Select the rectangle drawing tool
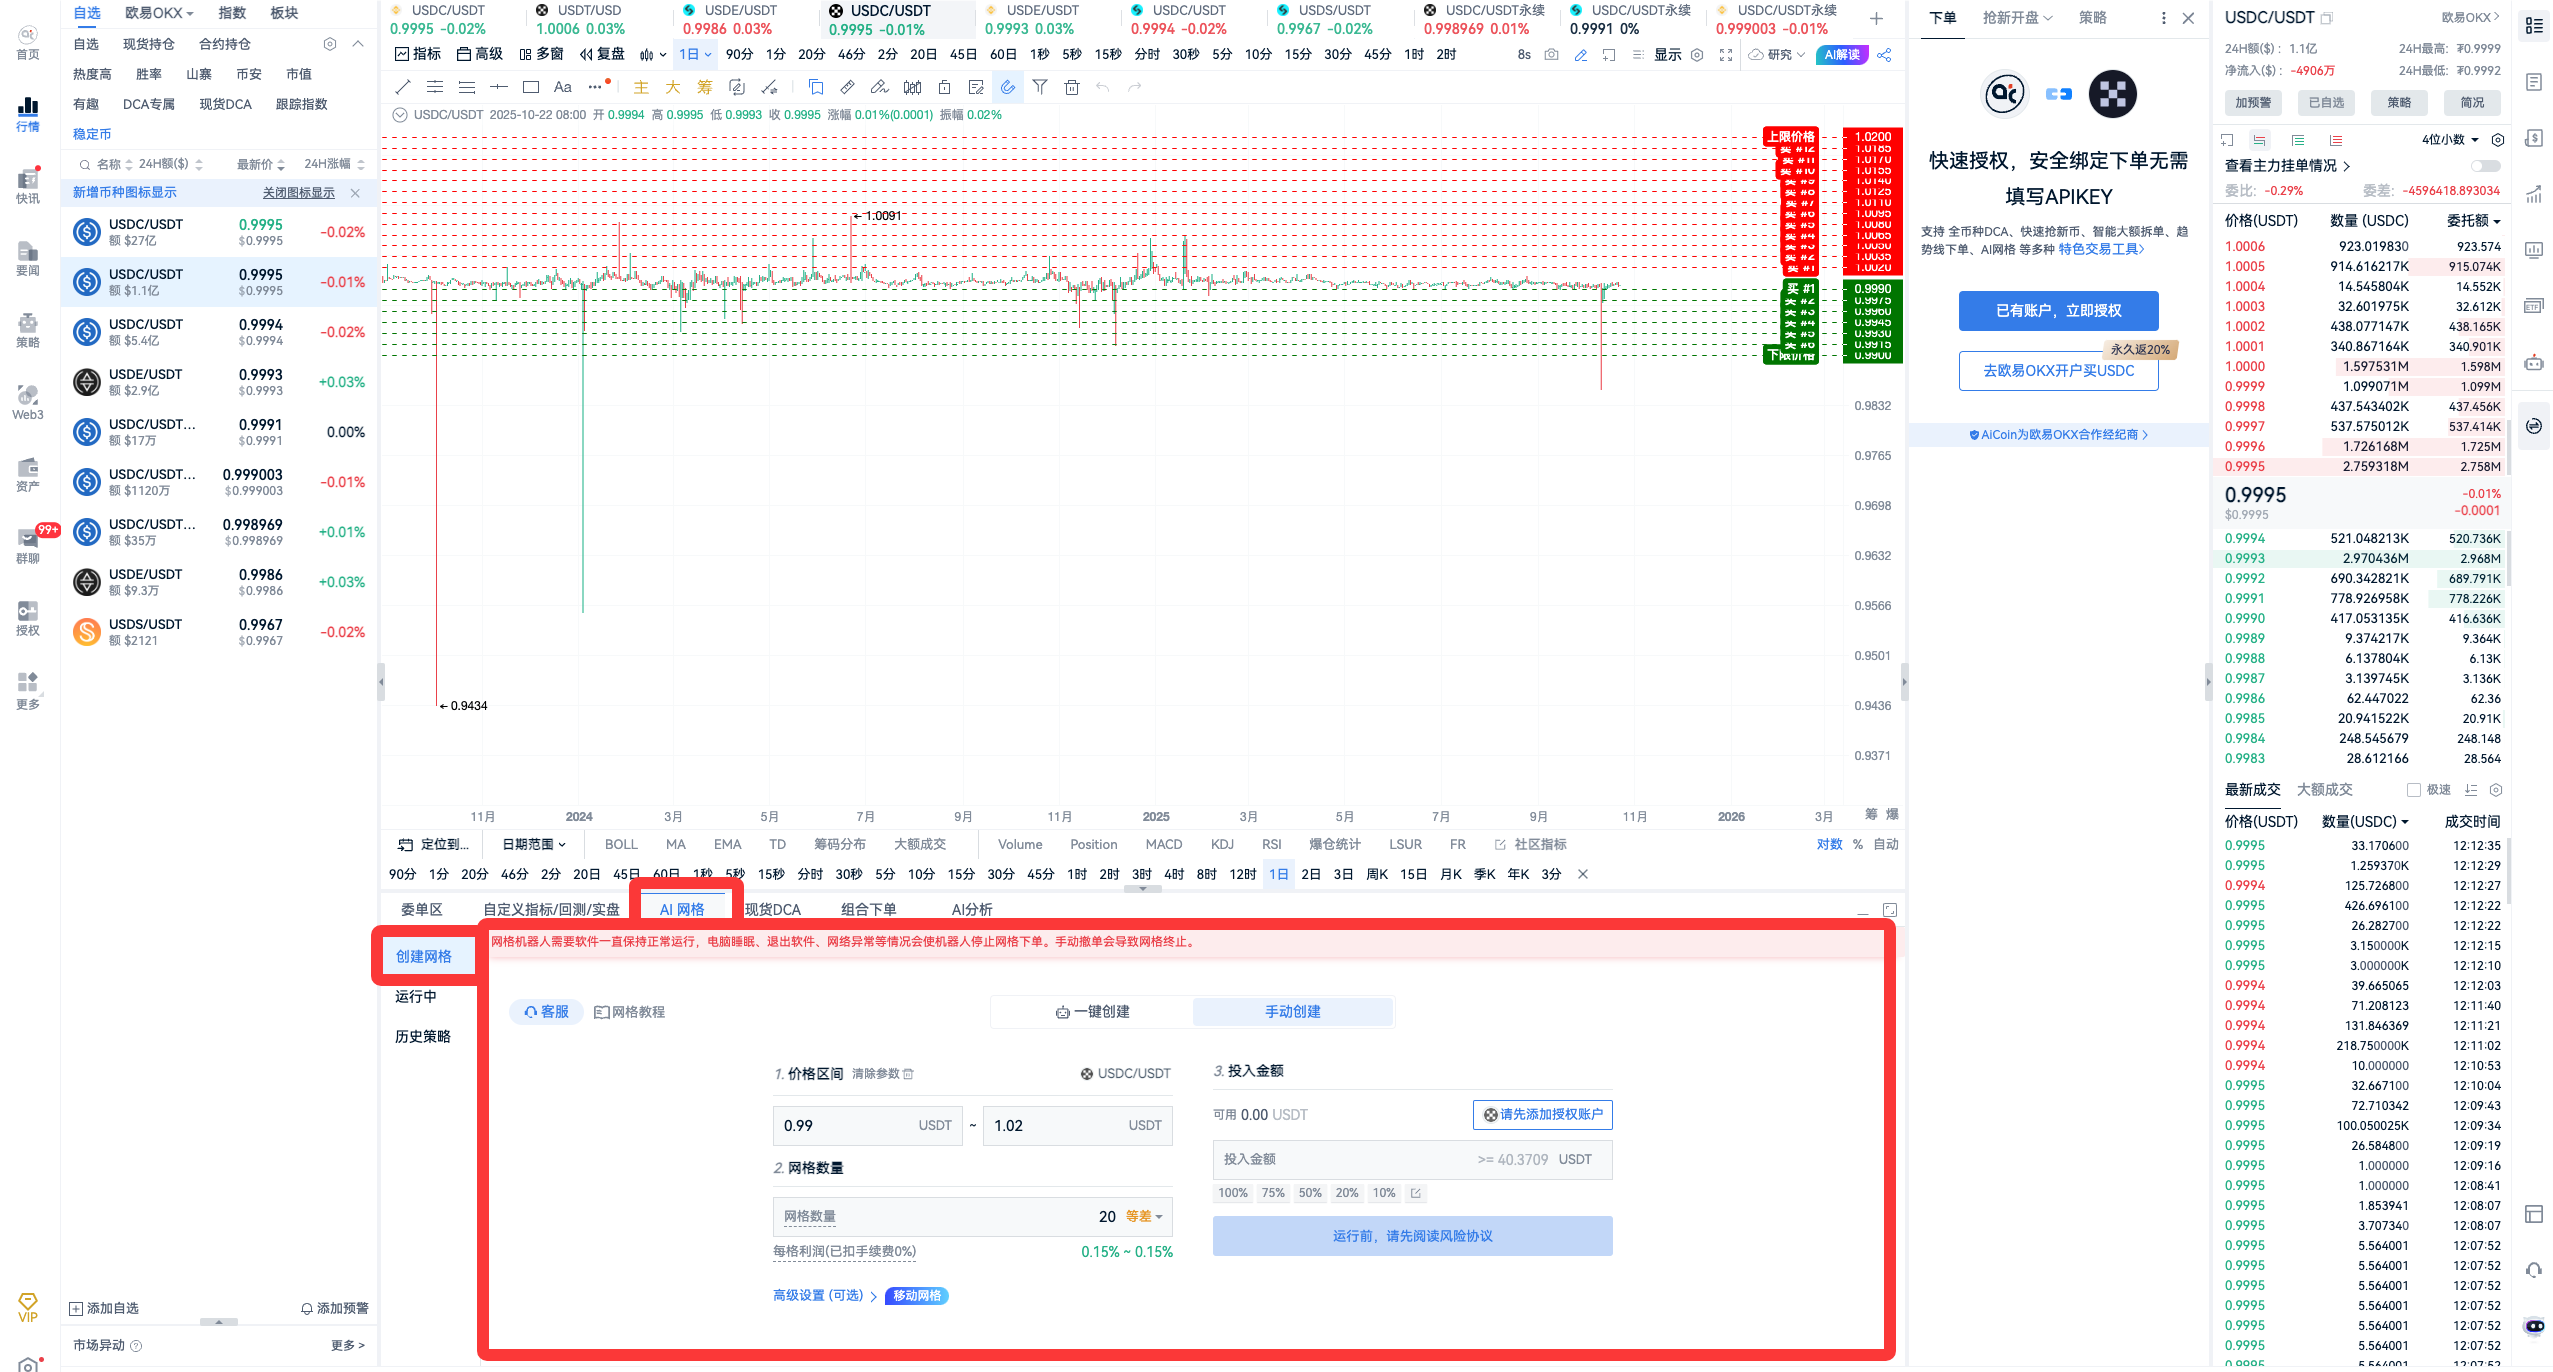Viewport: 2553px width, 1372px height. (531, 87)
